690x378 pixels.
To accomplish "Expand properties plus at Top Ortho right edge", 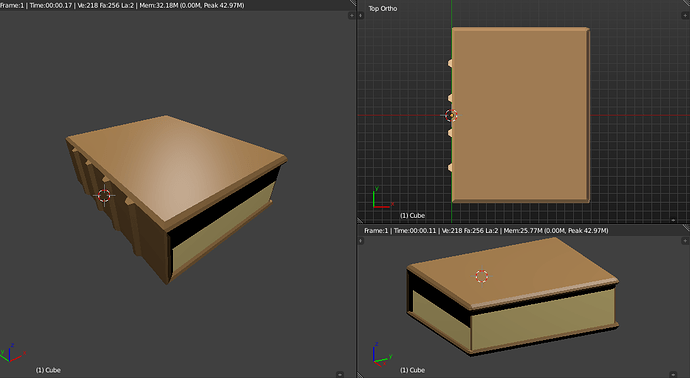I will pyautogui.click(x=685, y=15).
